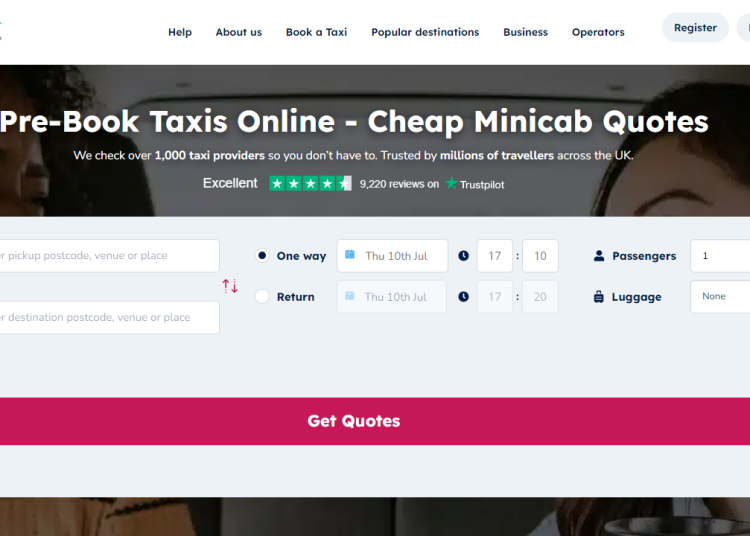This screenshot has height=536, width=750.
Task: Open the Return minute selector showing 20
Action: click(540, 297)
